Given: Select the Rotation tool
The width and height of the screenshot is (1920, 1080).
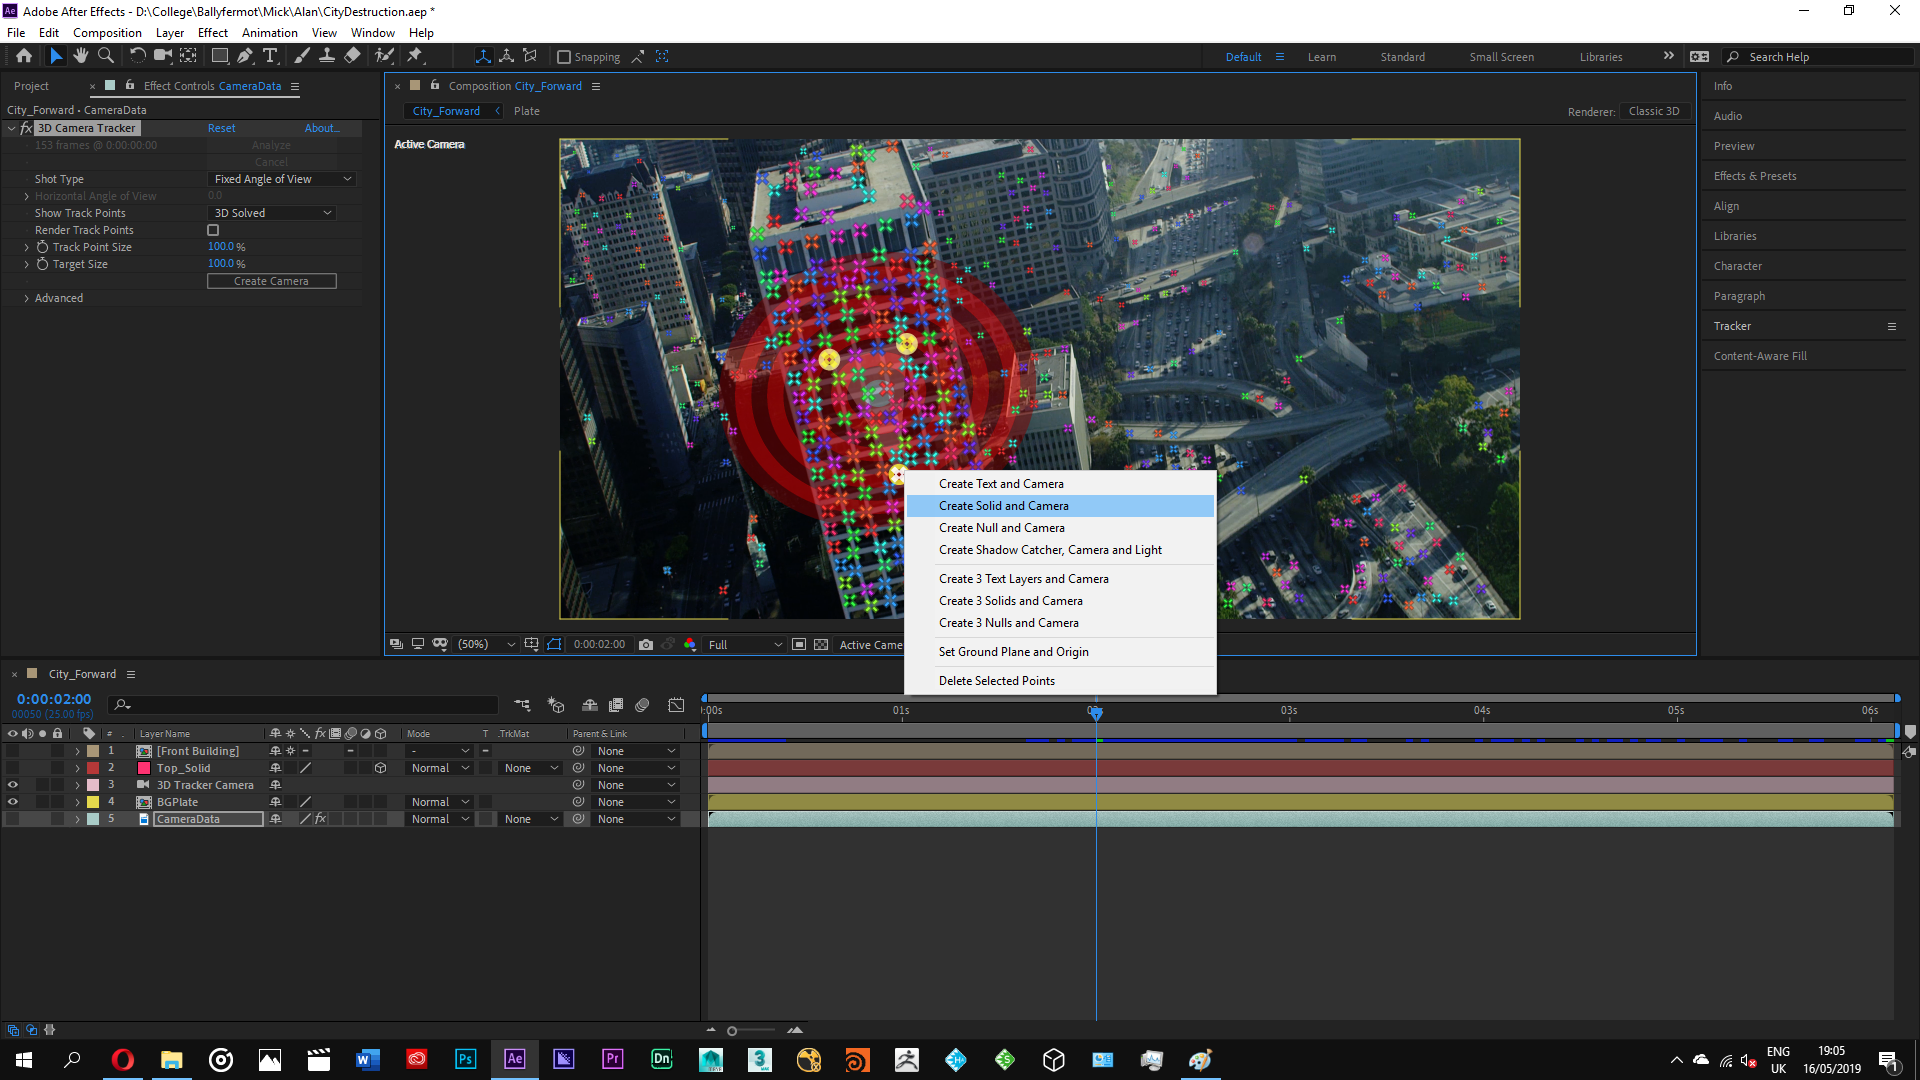Looking at the screenshot, I should [x=138, y=56].
